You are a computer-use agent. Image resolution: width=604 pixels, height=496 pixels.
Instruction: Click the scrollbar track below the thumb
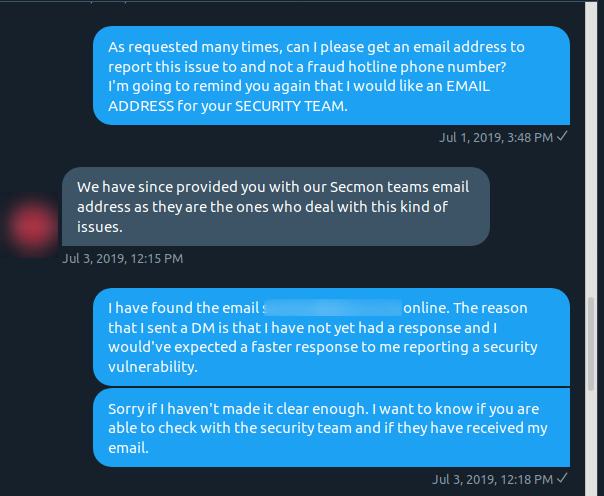(591, 443)
